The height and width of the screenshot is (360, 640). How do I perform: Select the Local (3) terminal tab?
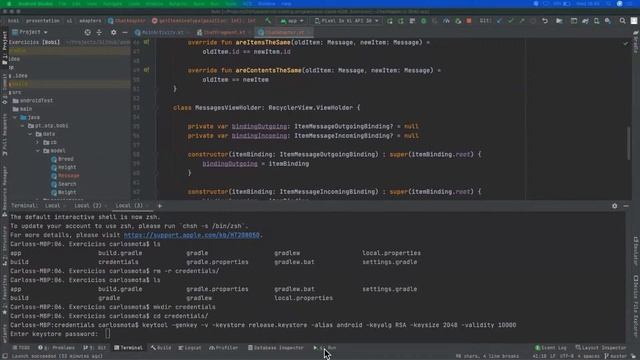pyautogui.click(x=129, y=206)
